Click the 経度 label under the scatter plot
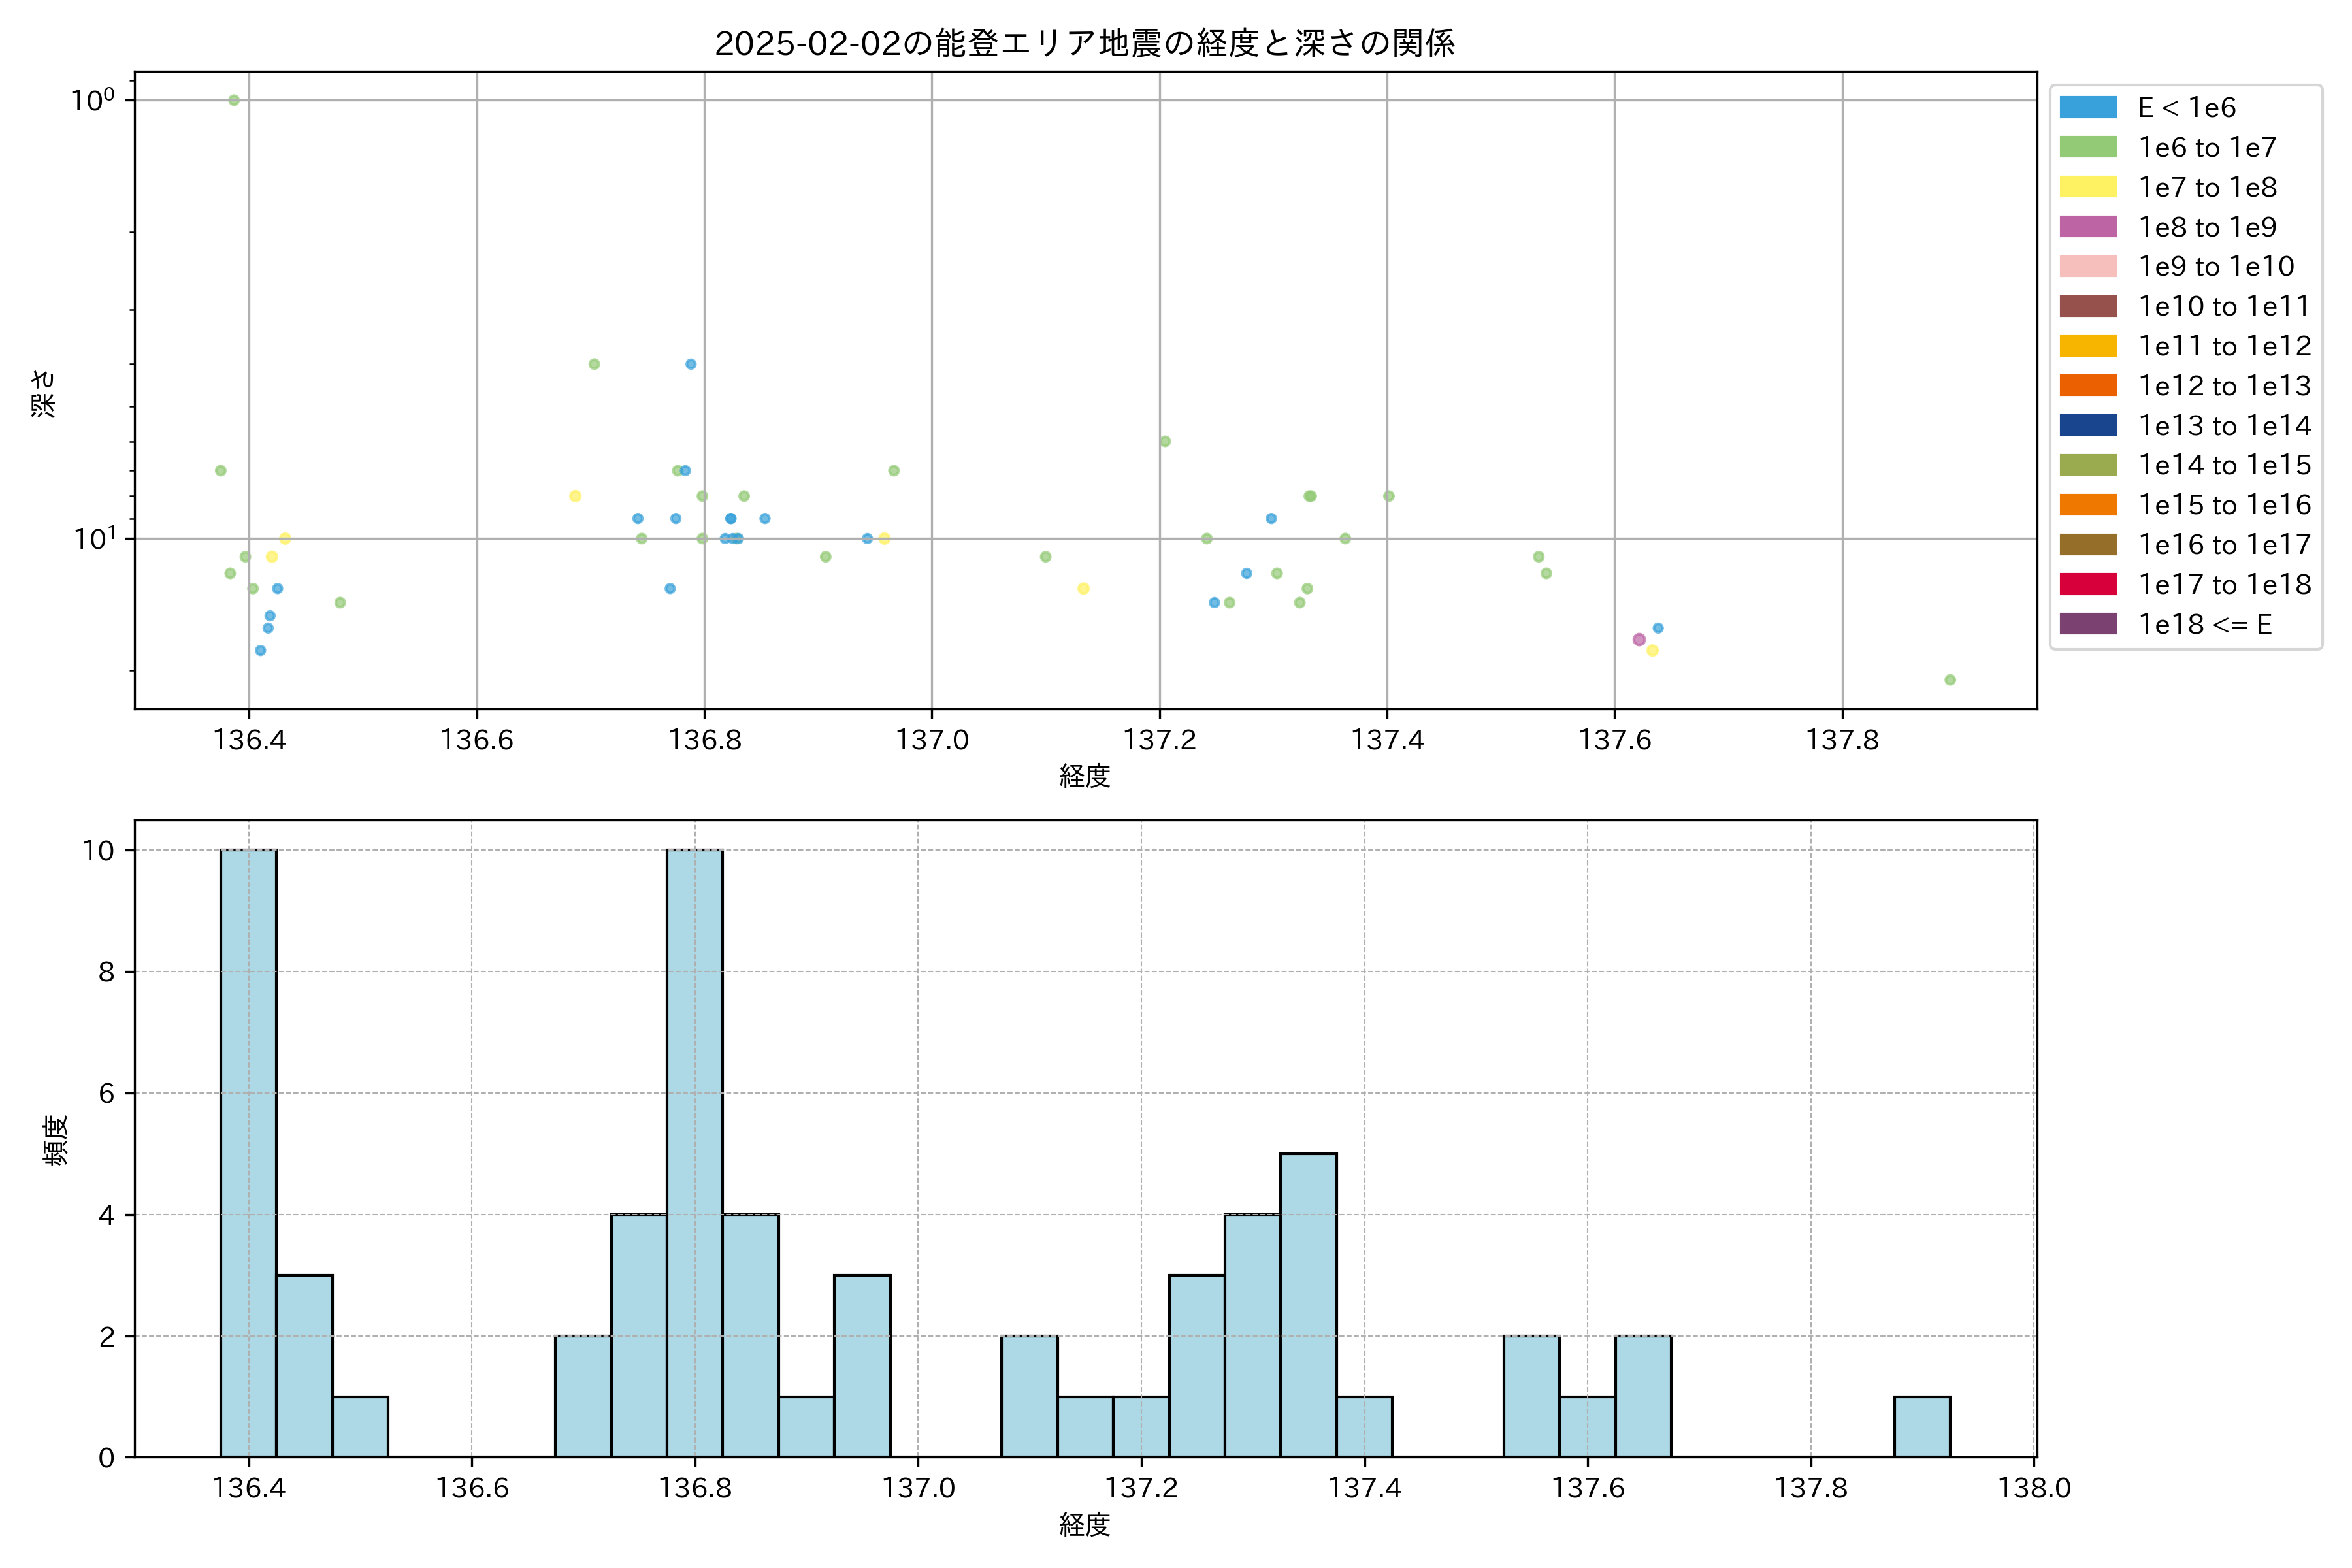The image size is (2352, 1568). pyautogui.click(x=1085, y=776)
